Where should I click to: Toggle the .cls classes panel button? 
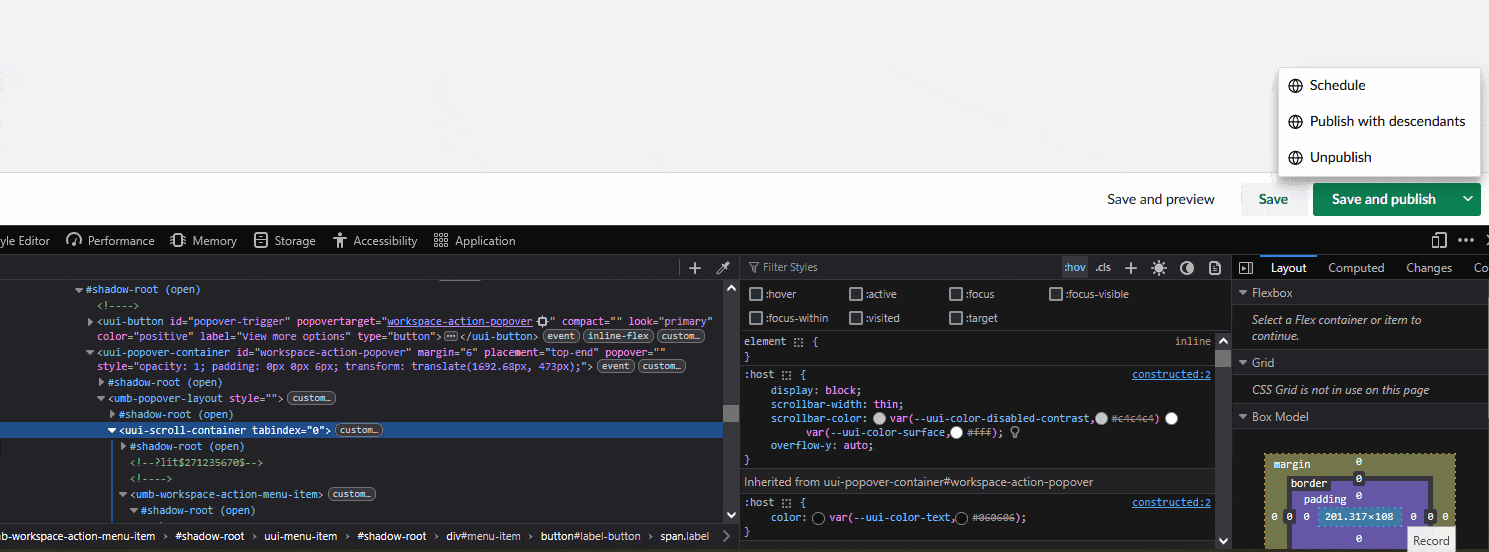pyautogui.click(x=1103, y=267)
